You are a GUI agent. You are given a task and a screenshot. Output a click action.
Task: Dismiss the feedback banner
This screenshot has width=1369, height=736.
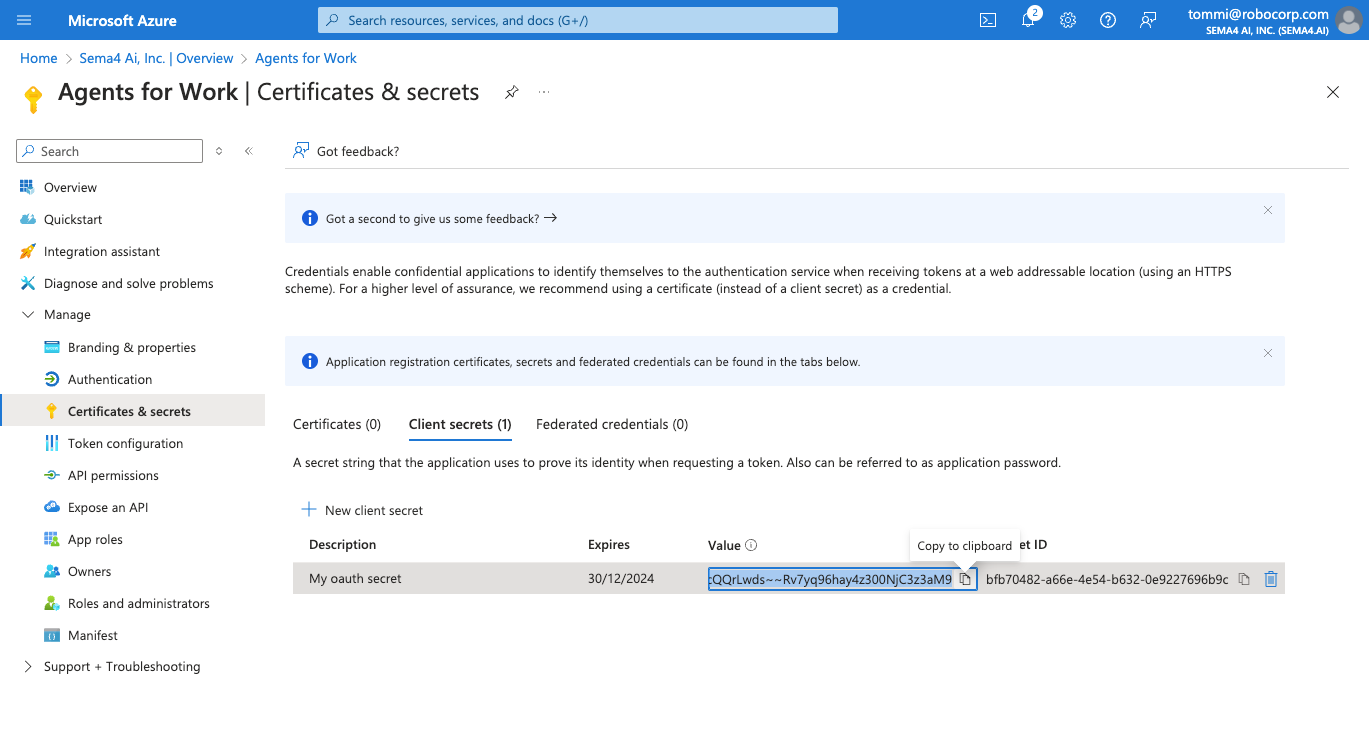(1268, 210)
